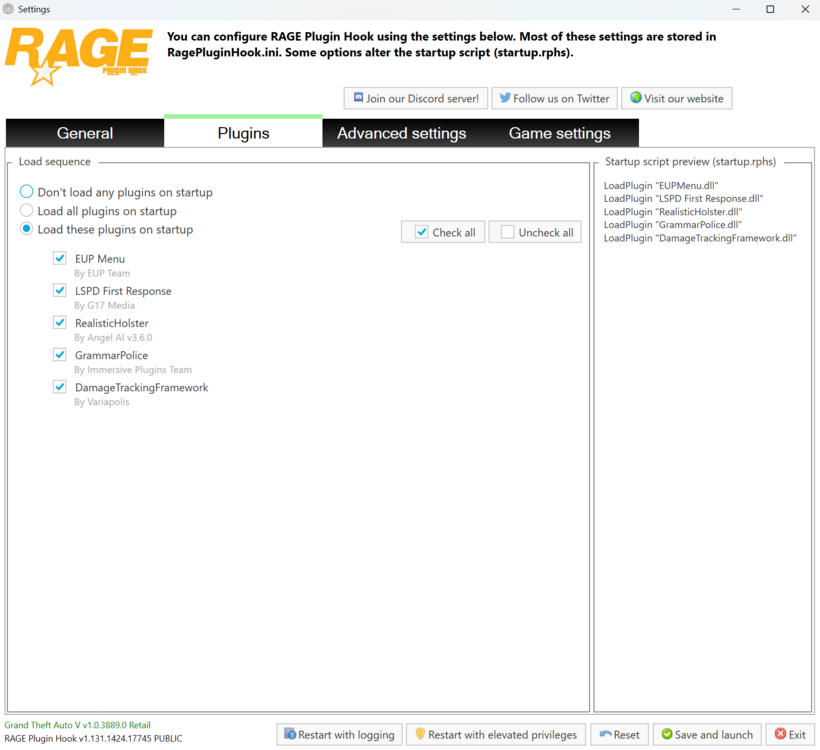
Task: Click the 'By G17 Media' author text
Action: 104,305
